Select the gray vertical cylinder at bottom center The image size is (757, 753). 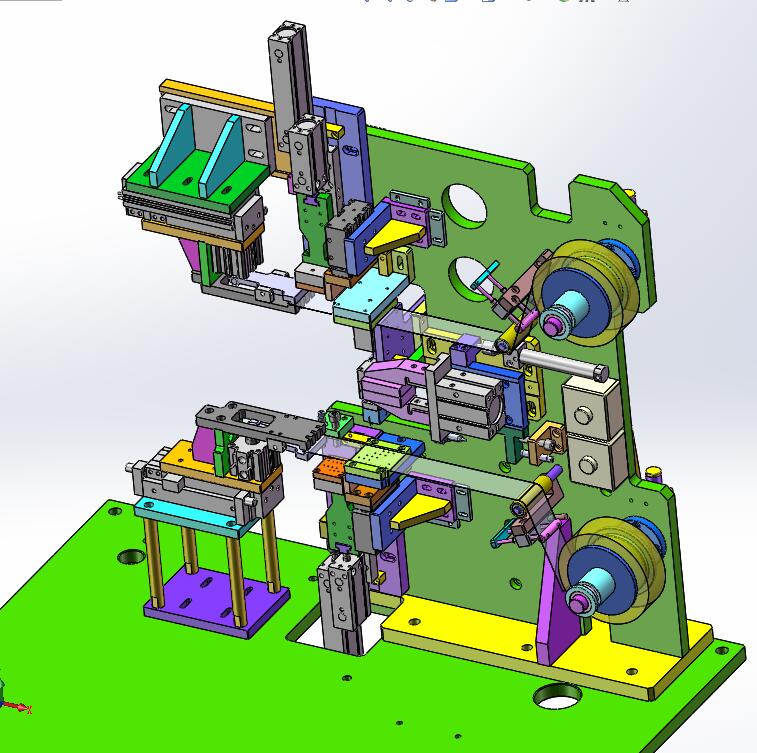click(342, 603)
